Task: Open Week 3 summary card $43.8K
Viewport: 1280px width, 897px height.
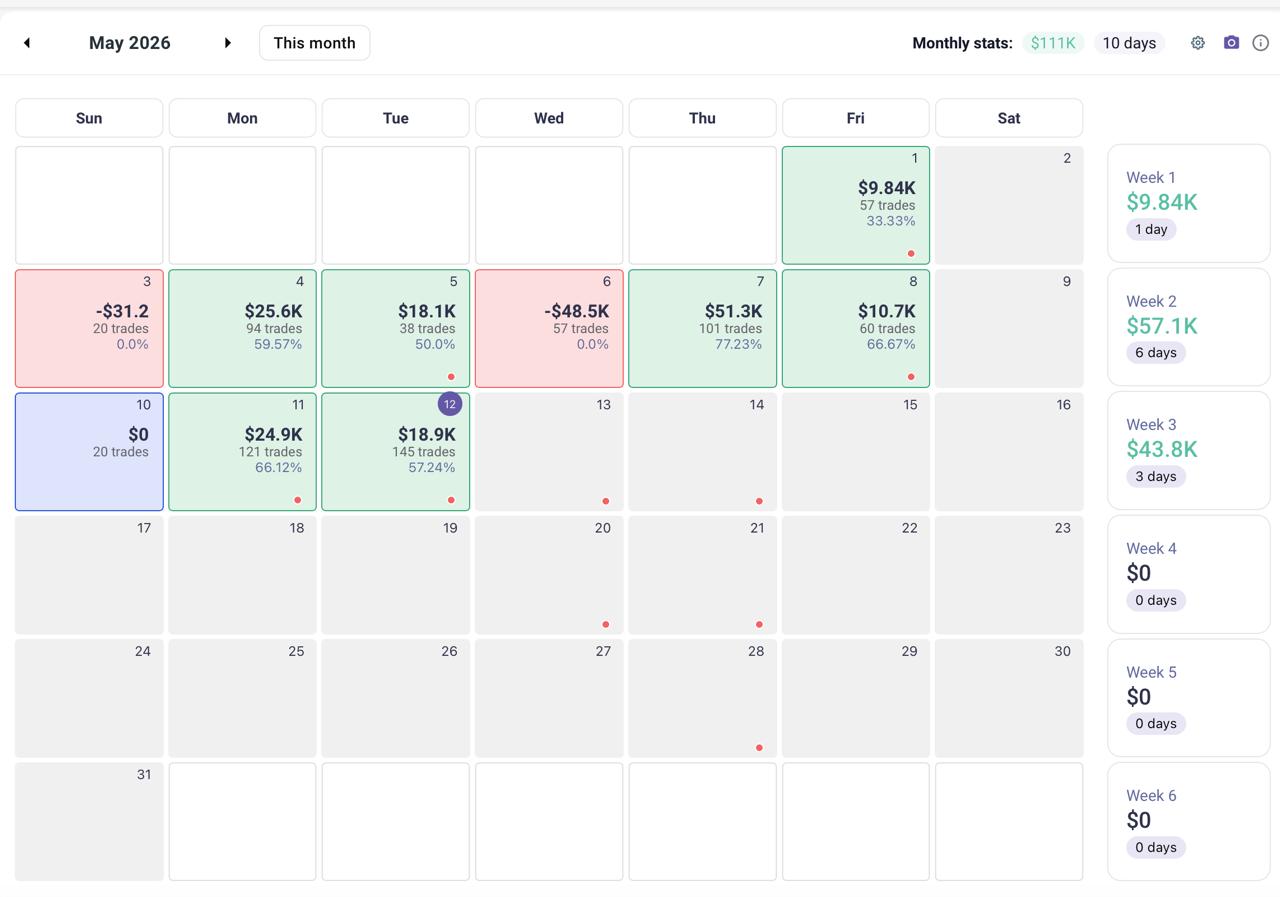Action: (1189, 450)
